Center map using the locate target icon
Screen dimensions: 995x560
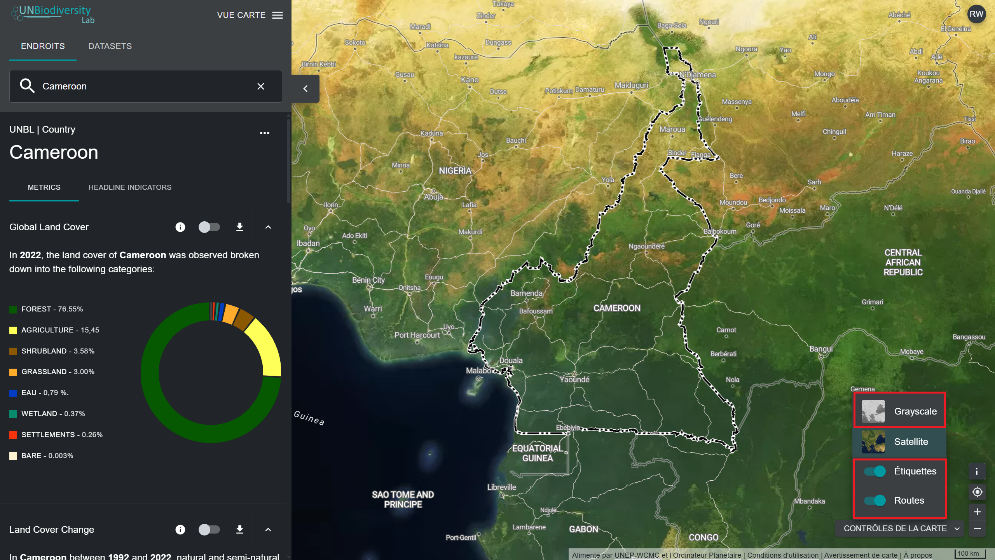pyautogui.click(x=977, y=492)
